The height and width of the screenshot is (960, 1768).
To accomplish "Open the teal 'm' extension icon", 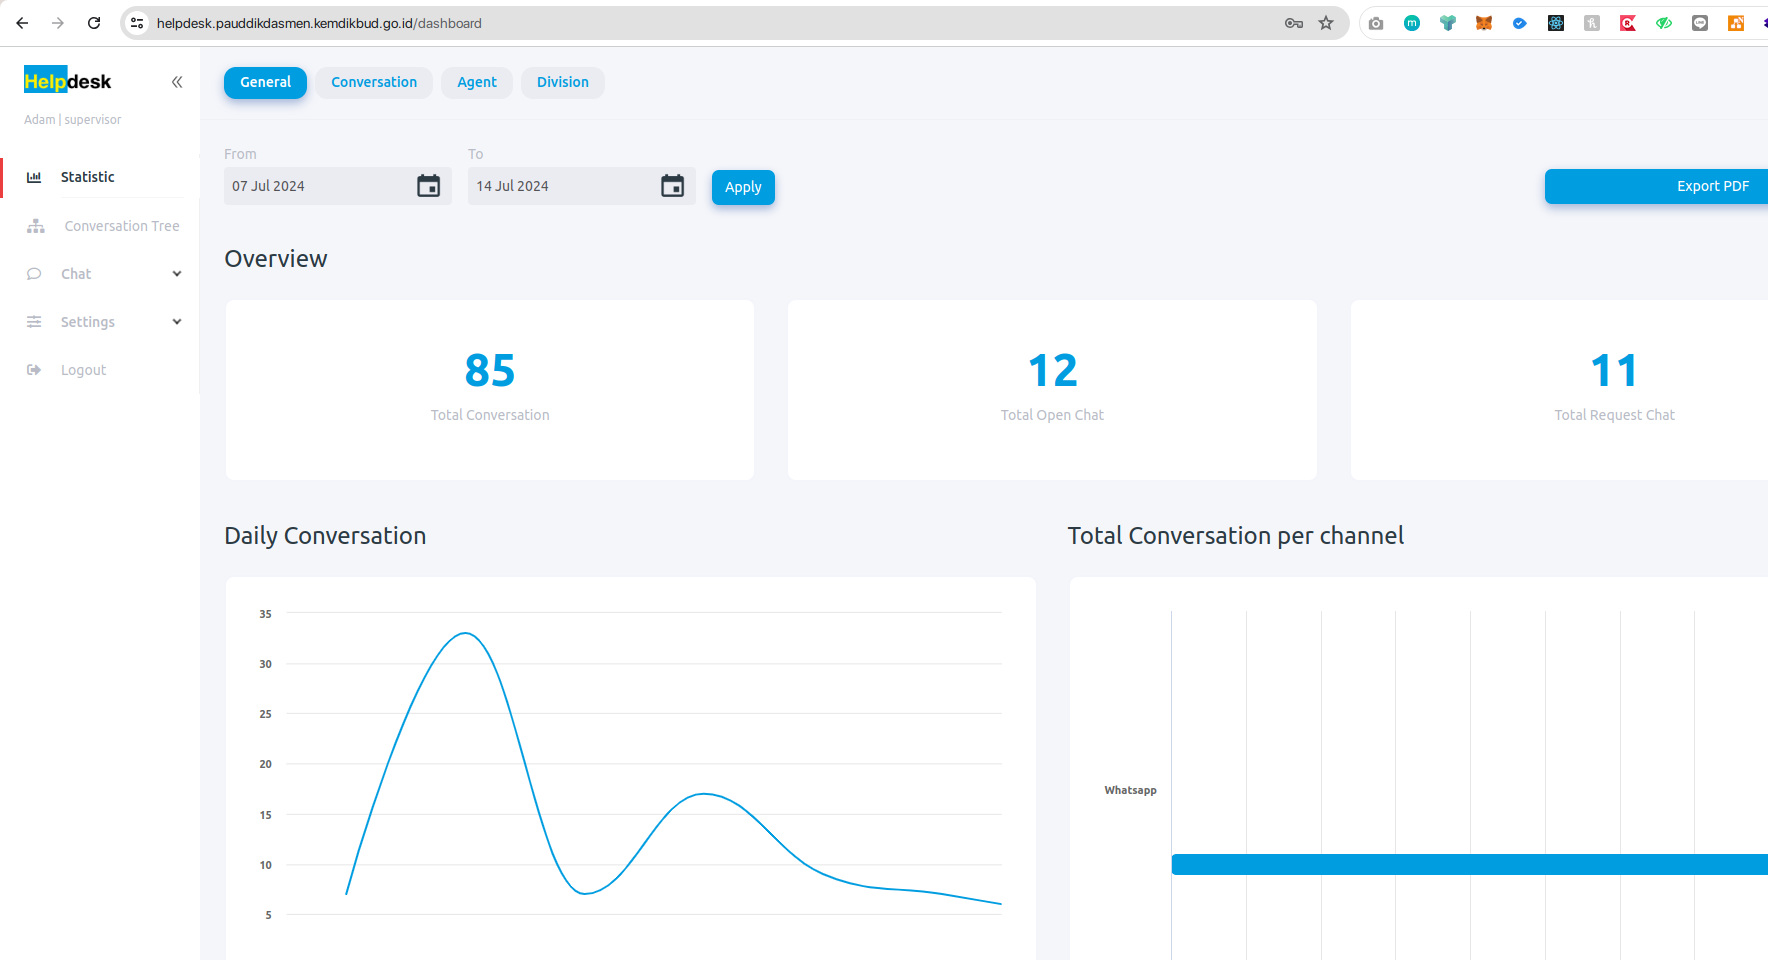I will tap(1412, 23).
